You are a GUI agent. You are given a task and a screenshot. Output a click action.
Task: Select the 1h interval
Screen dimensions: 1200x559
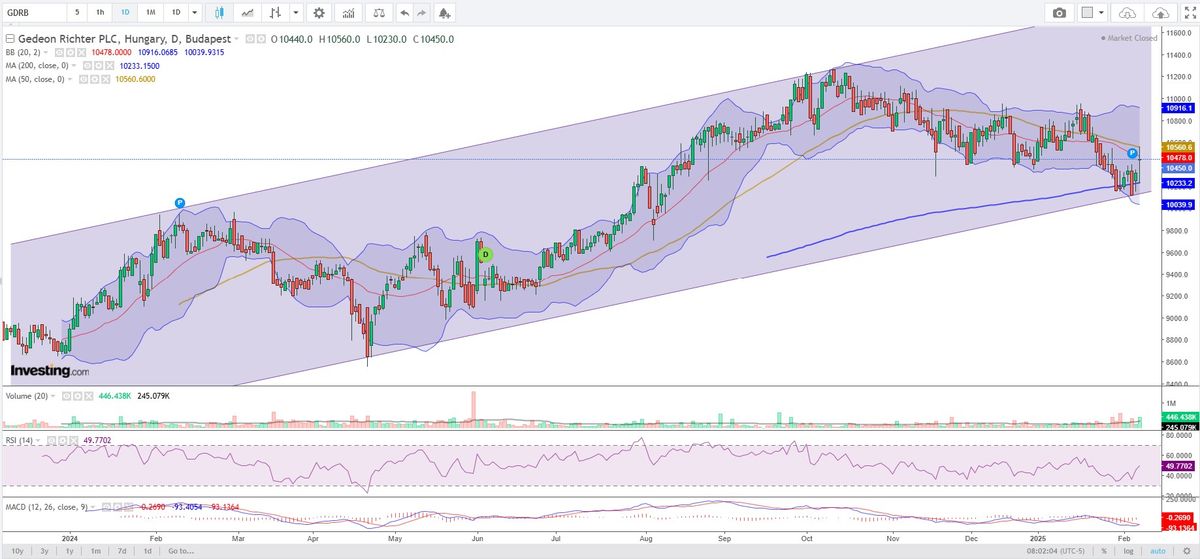click(99, 12)
